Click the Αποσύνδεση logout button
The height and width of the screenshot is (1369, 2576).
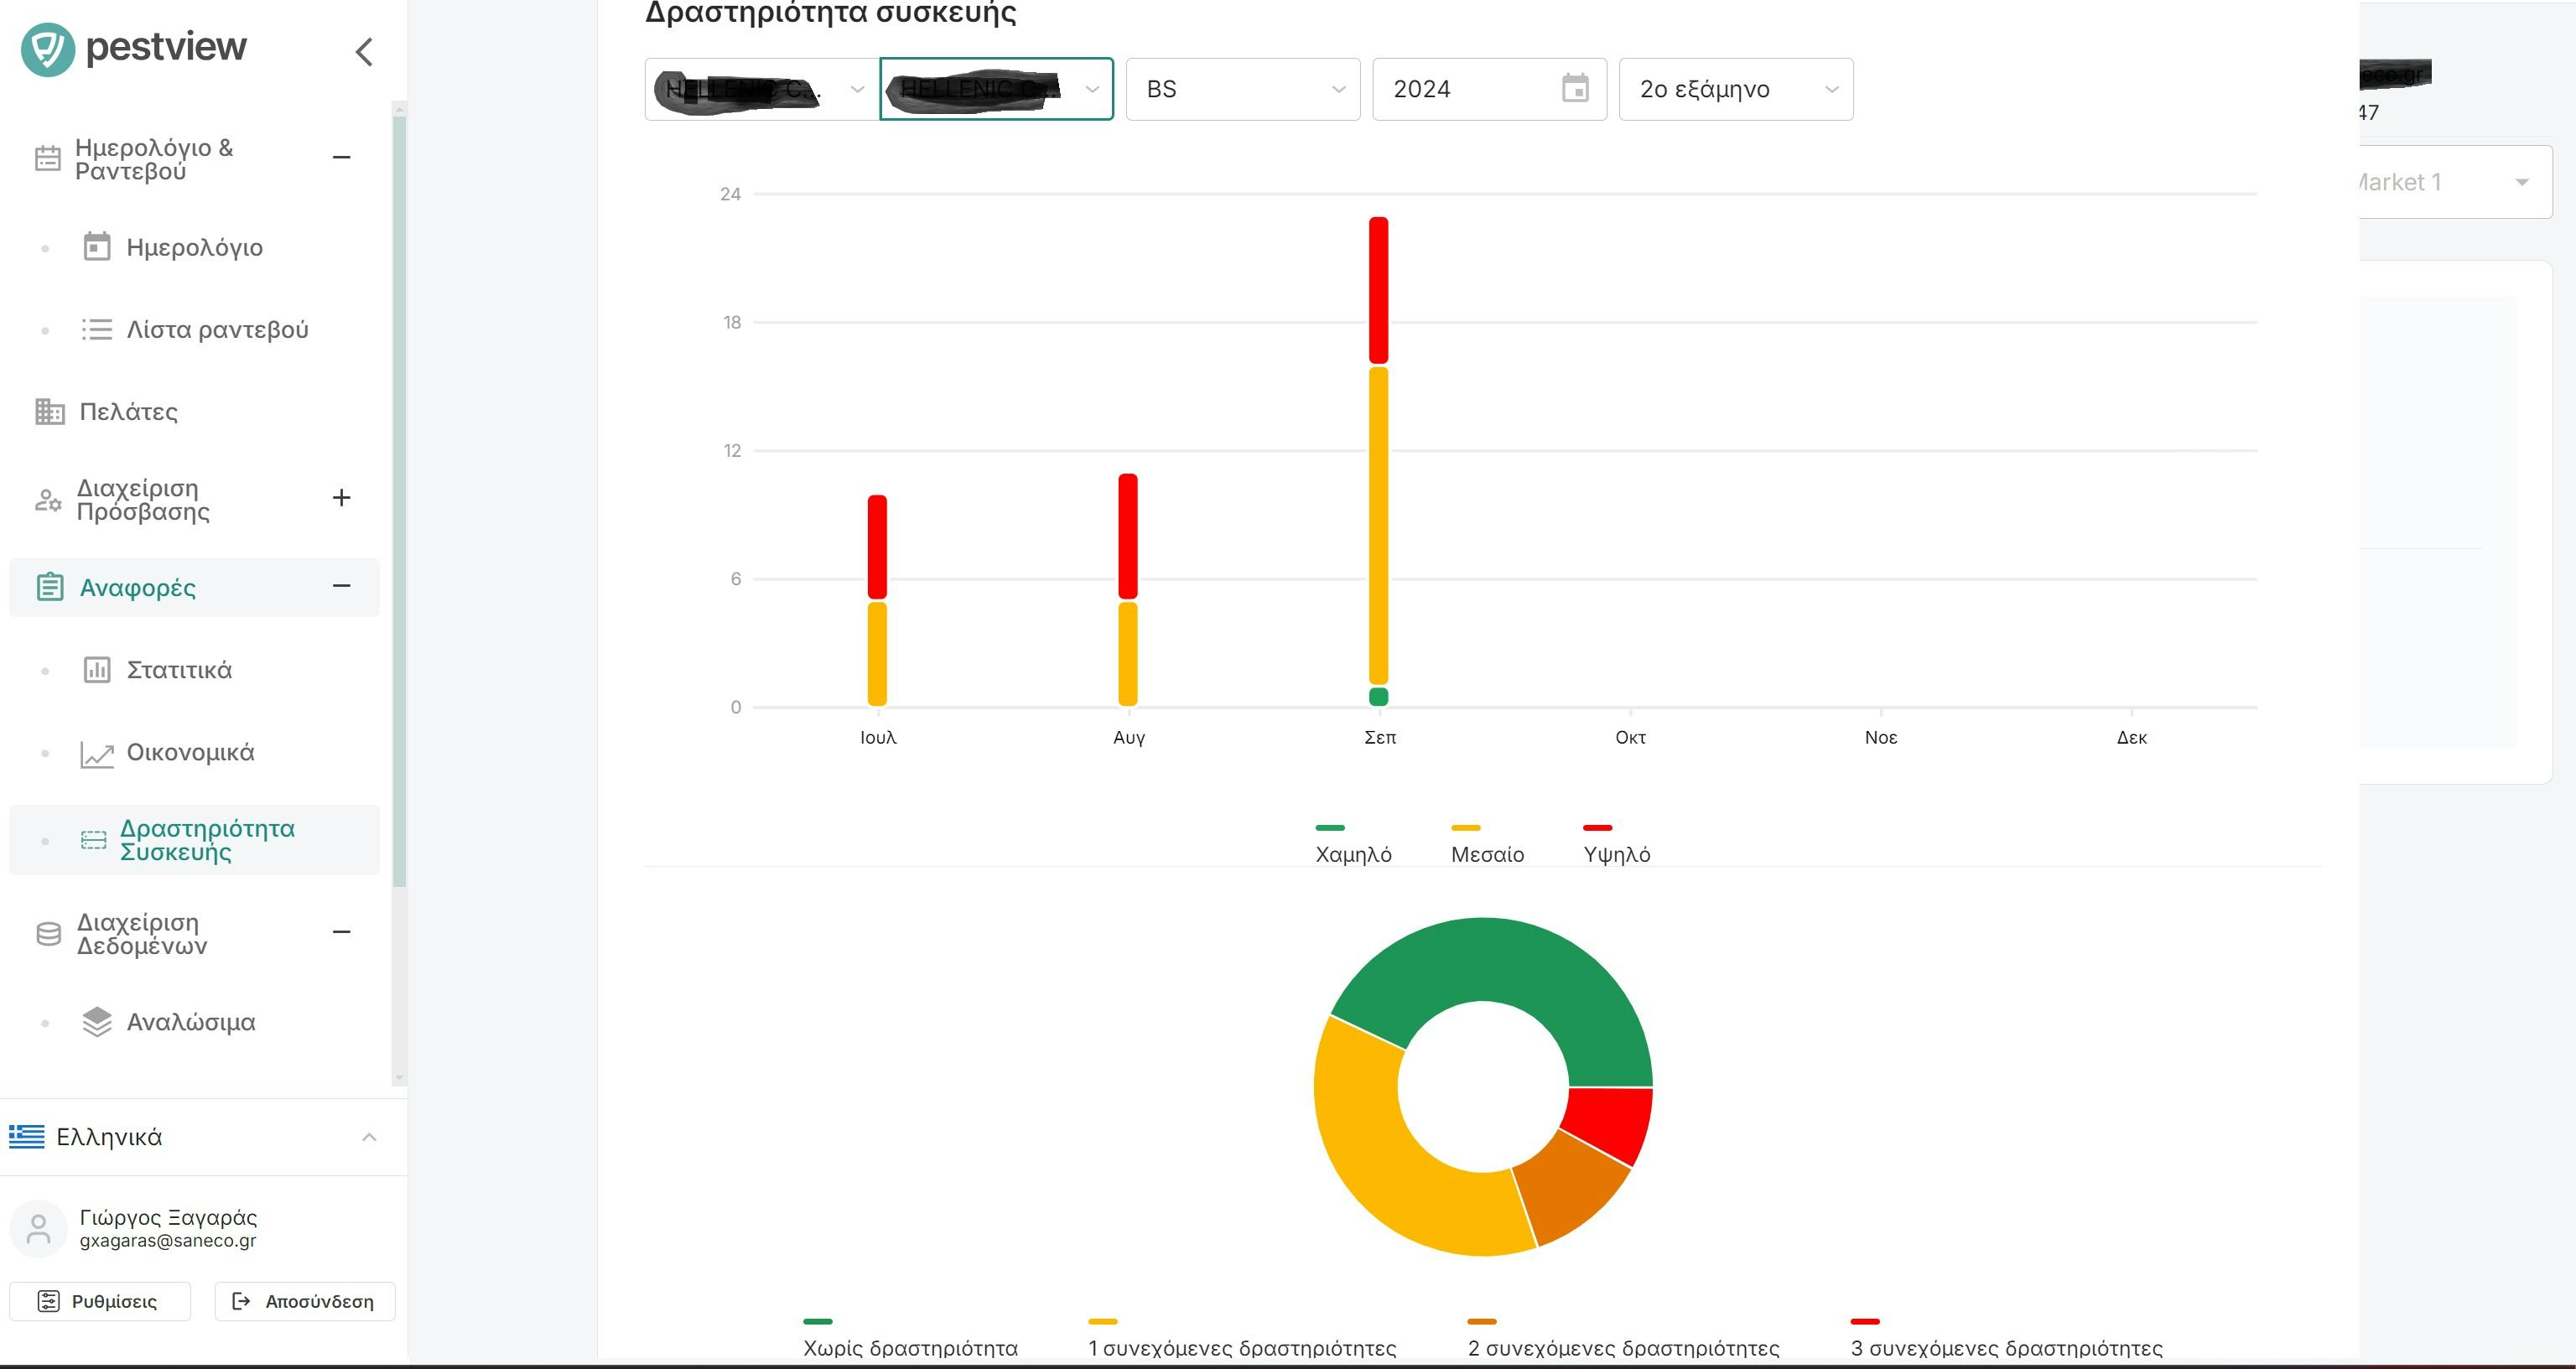point(304,1301)
